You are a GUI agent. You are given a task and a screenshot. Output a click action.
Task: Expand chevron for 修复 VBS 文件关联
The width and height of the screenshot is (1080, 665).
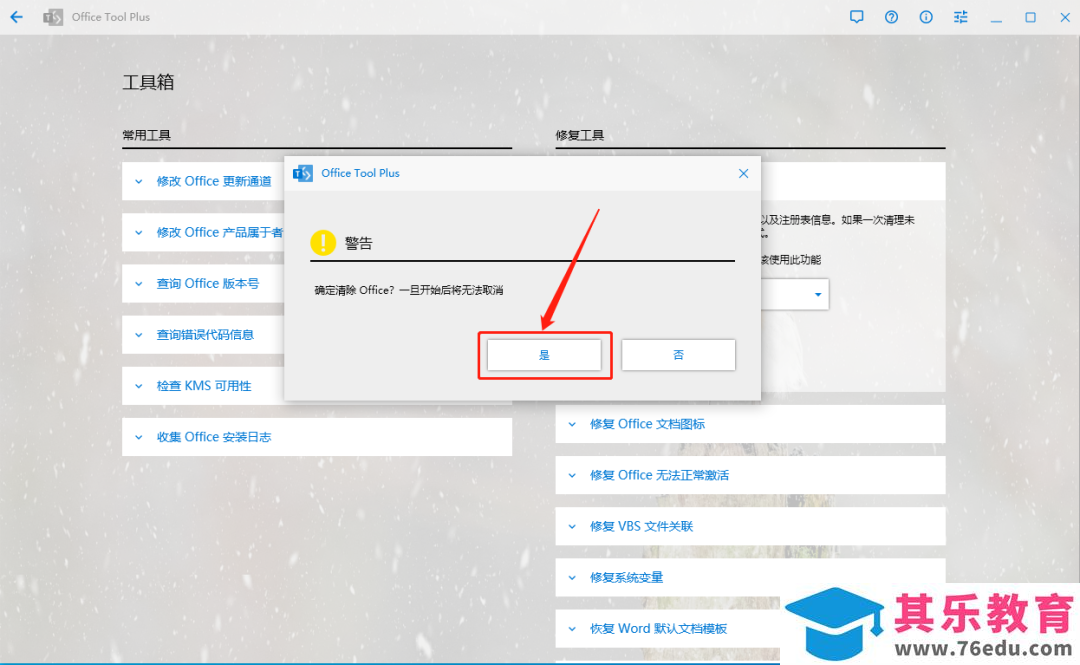pyautogui.click(x=572, y=526)
